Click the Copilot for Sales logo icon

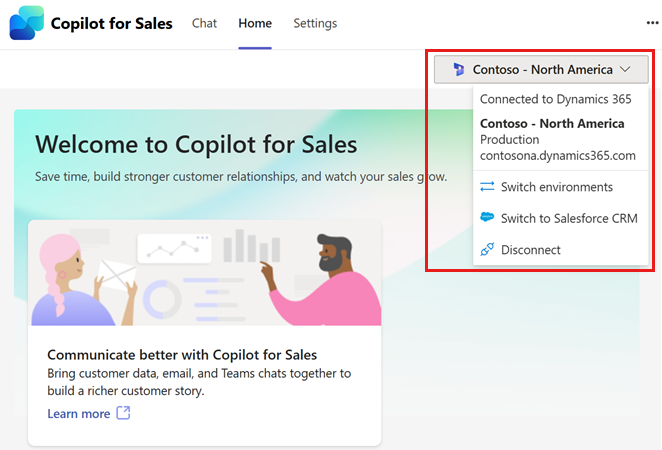pyautogui.click(x=27, y=23)
